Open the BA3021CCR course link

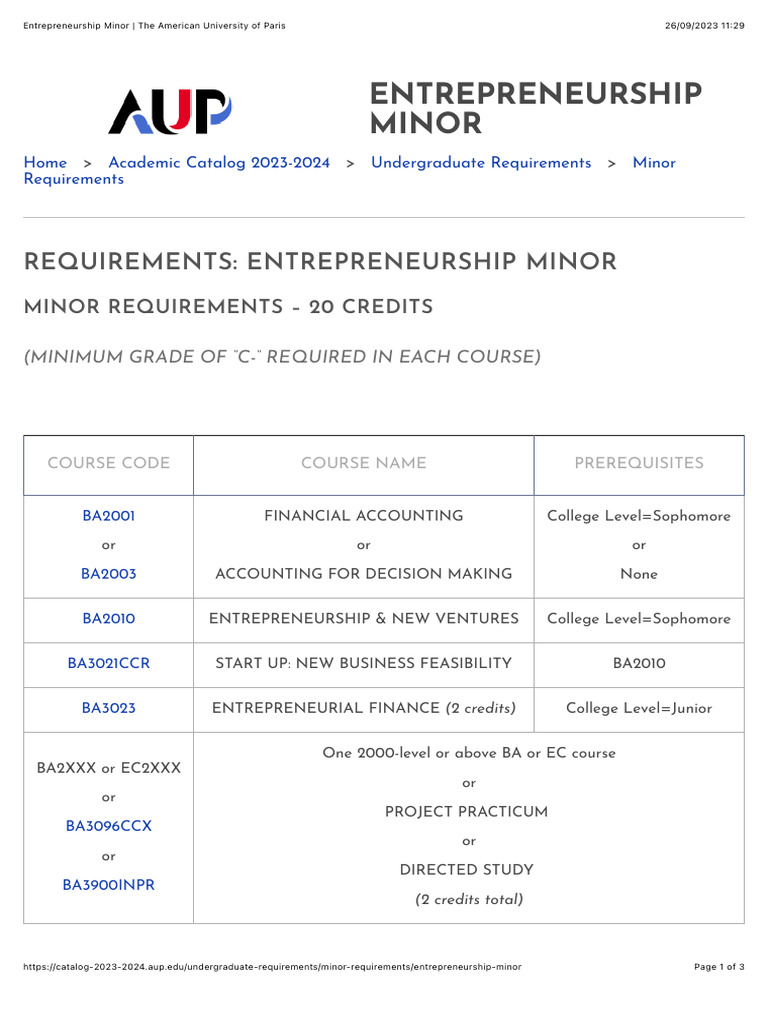click(x=109, y=663)
